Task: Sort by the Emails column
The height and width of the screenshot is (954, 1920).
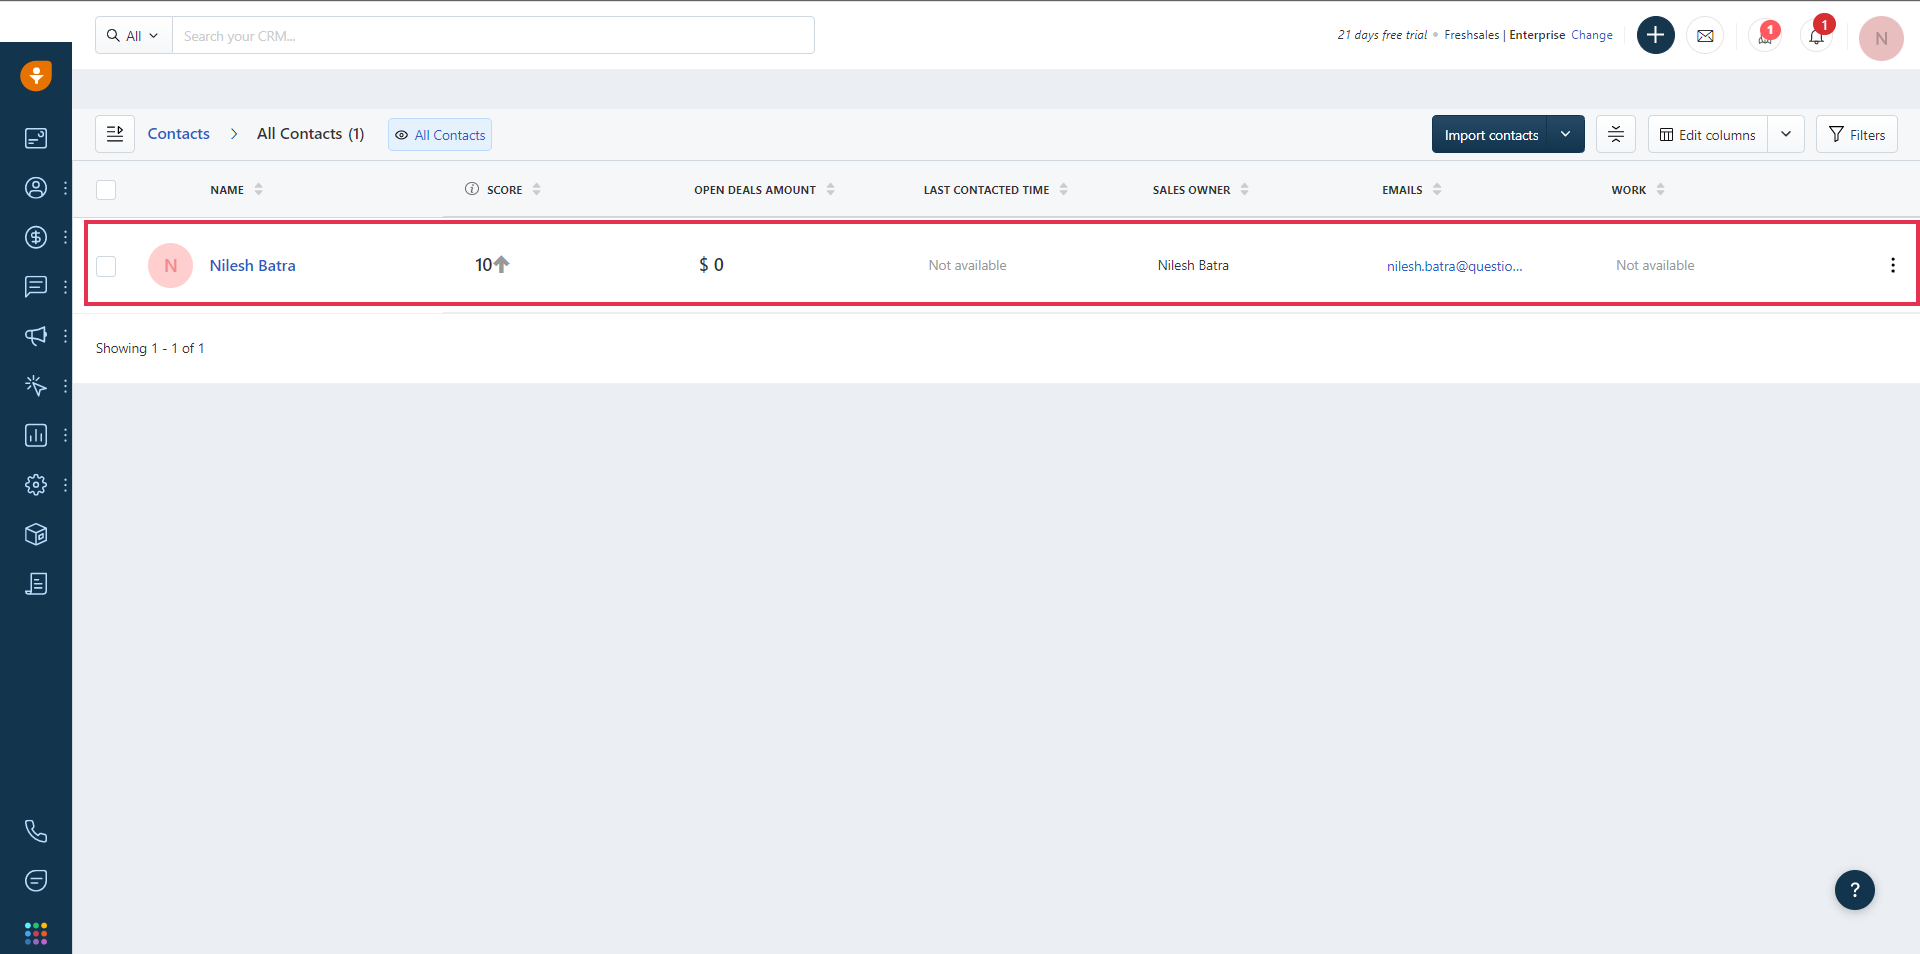Action: pos(1437,189)
